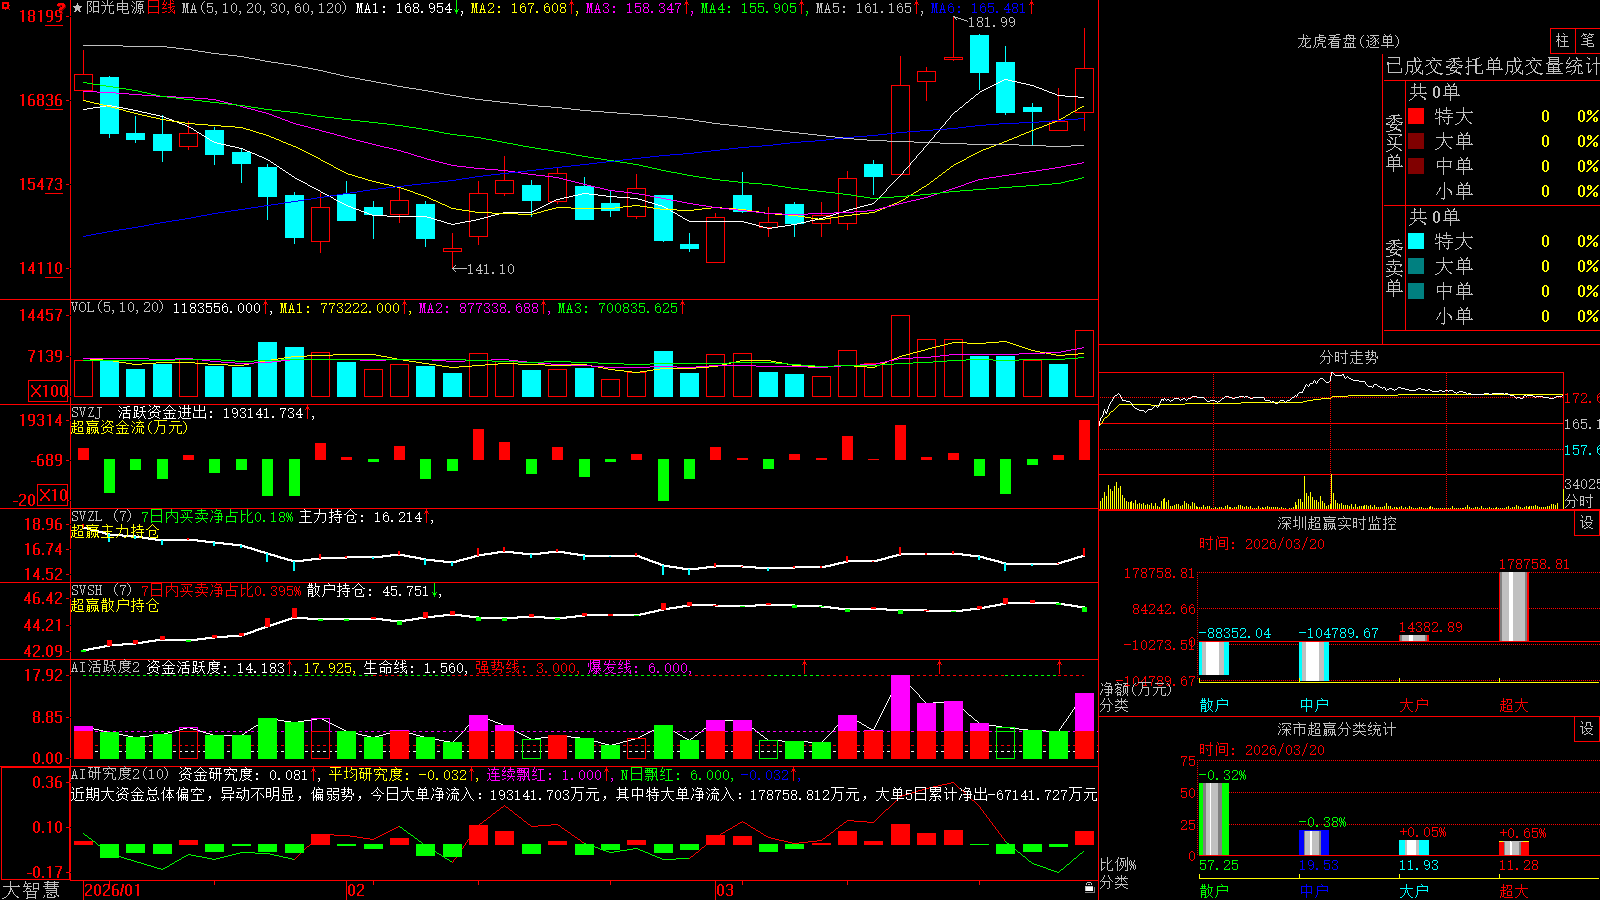Open 设 settings for 深市超赢分类统计
1600x900 pixels.
click(x=1587, y=729)
